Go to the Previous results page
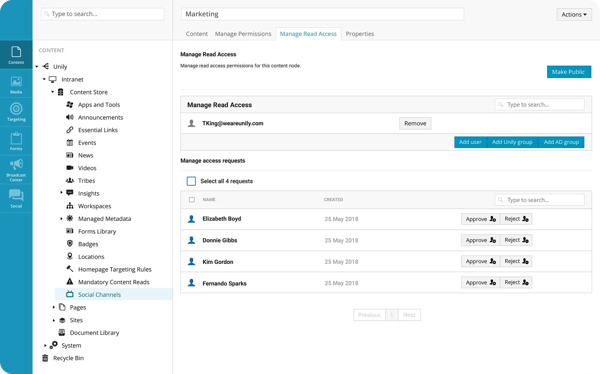600x374 pixels. pos(369,315)
